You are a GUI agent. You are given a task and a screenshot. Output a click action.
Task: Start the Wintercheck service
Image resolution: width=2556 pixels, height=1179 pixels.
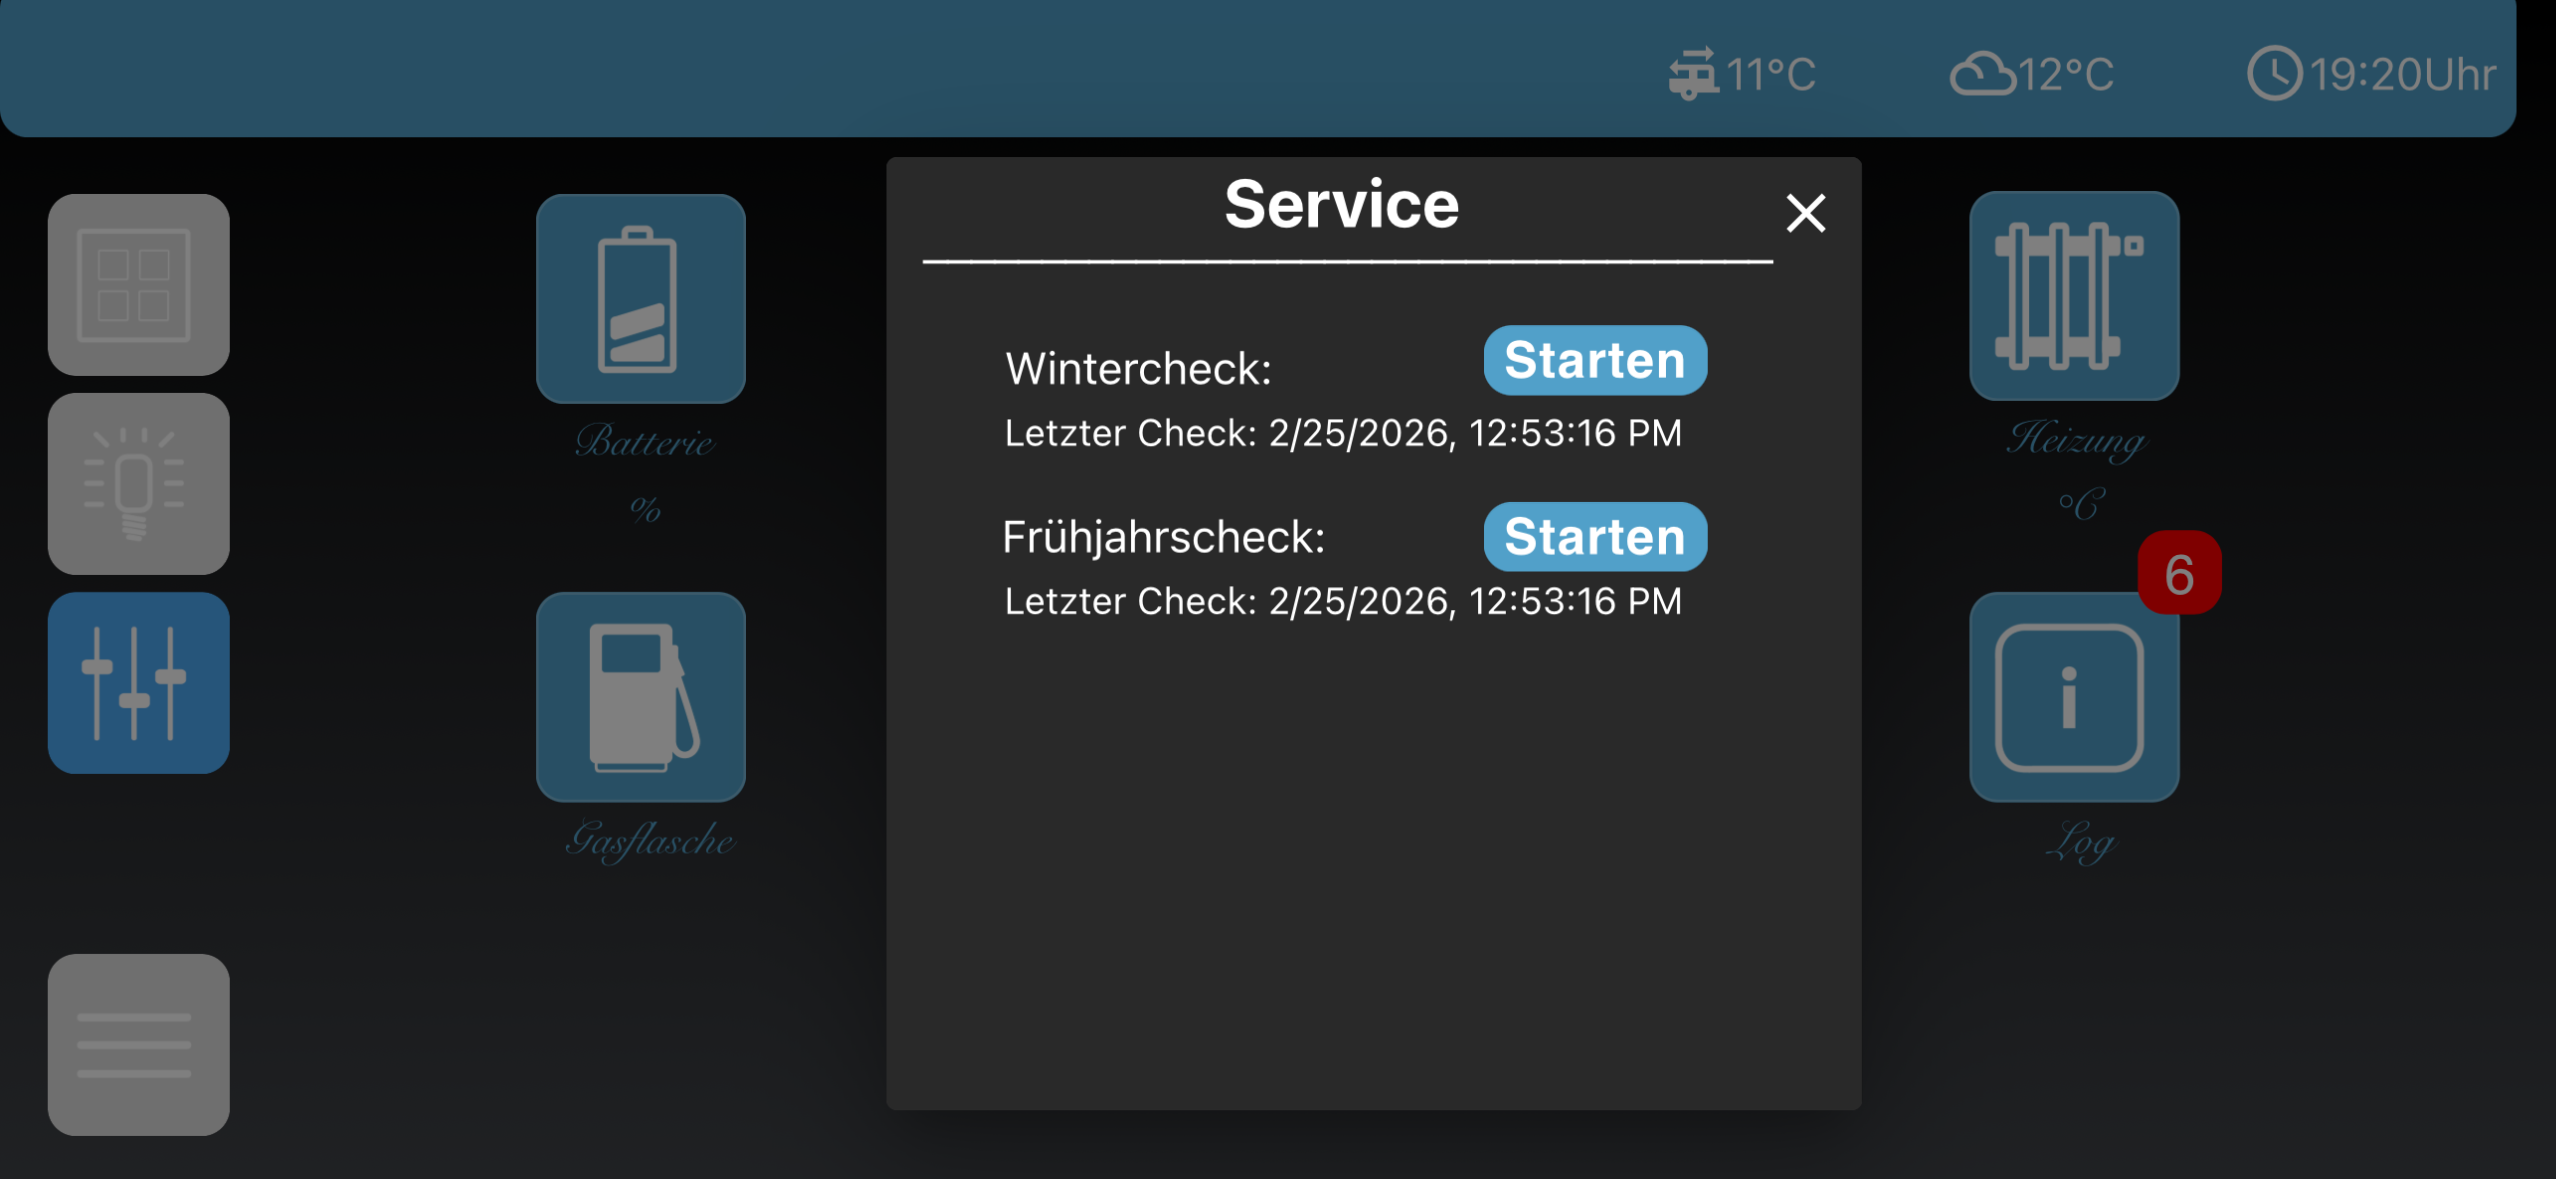click(x=1594, y=360)
